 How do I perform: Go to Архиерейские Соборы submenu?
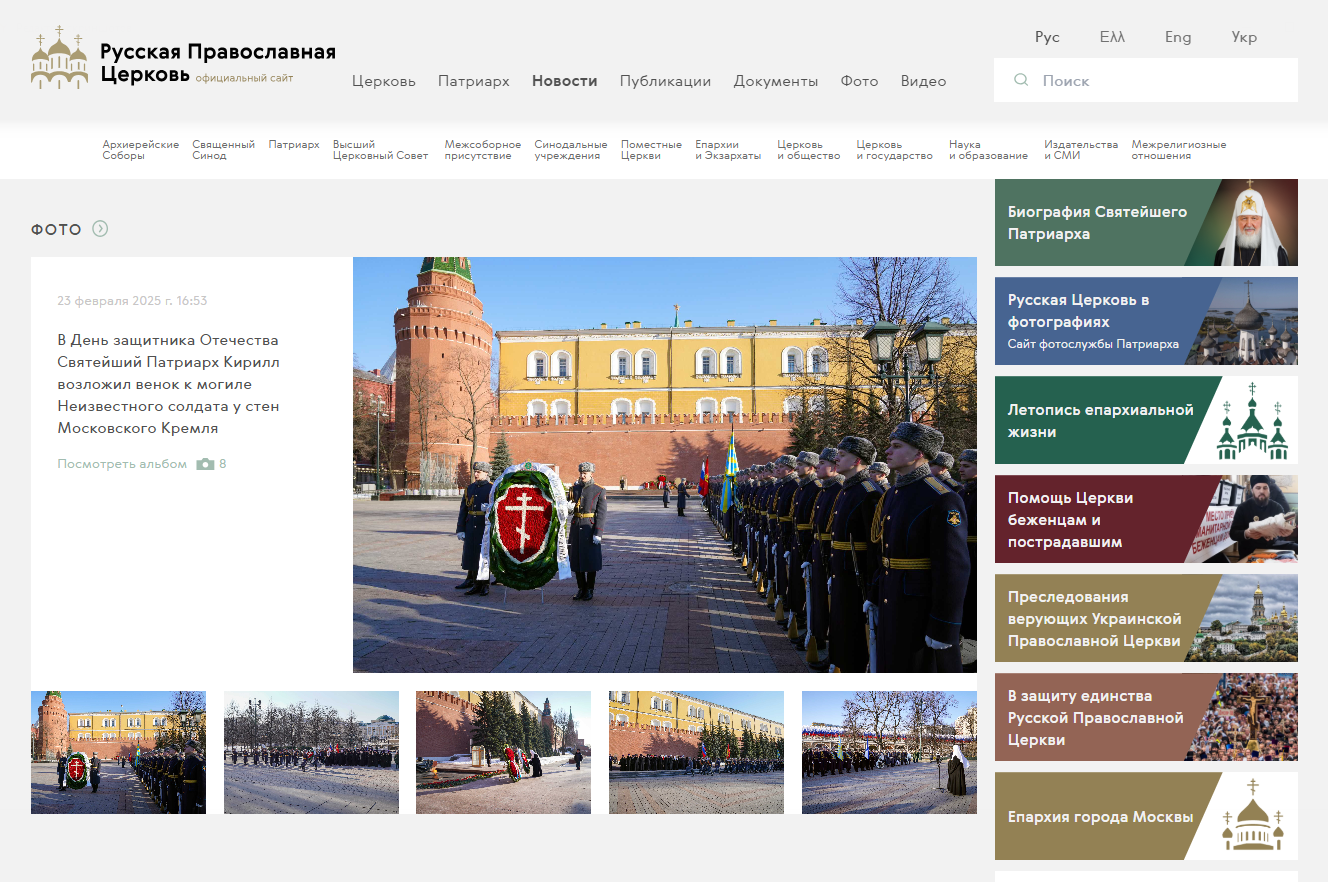[141, 150]
